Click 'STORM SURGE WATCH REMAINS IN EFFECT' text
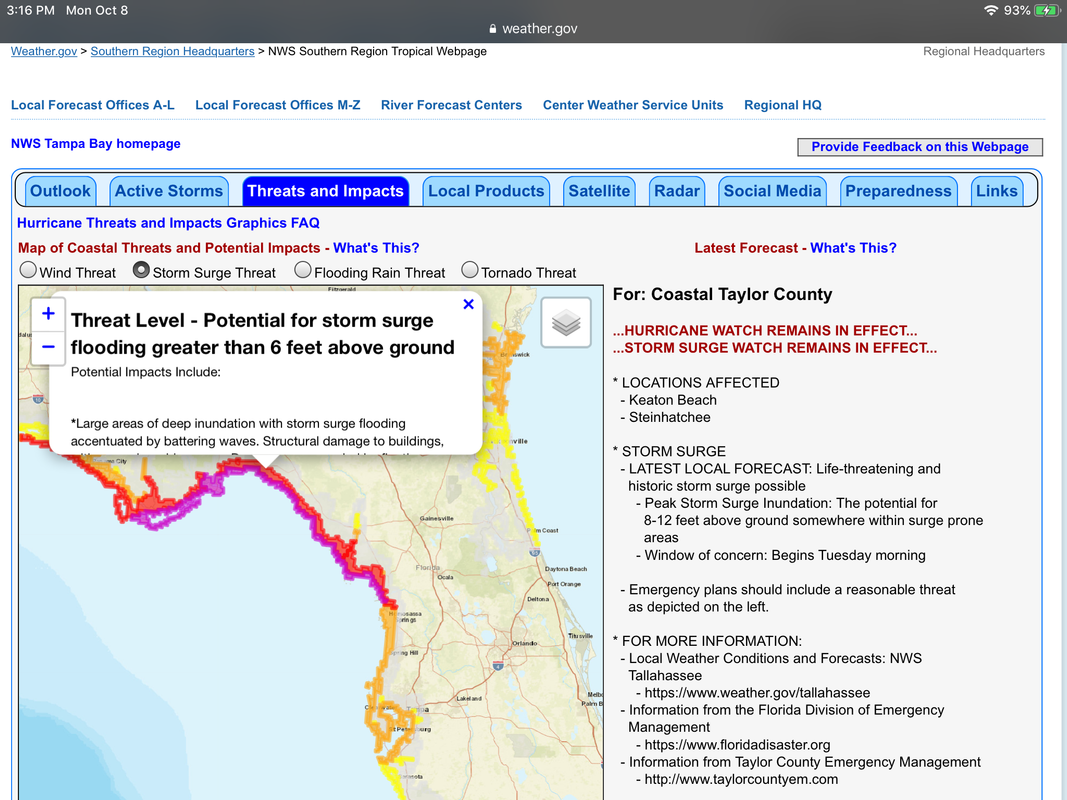The height and width of the screenshot is (800, 1067). 774,348
